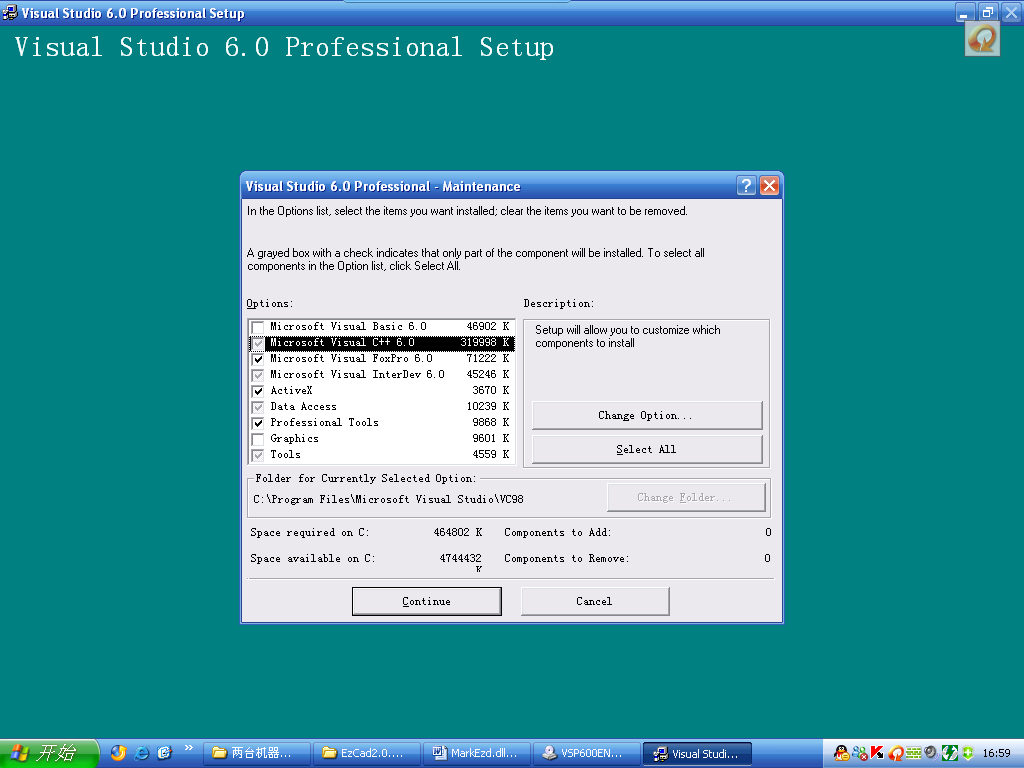Open the speaker volume tray icon
The image size is (1024, 768).
pyautogui.click(x=931, y=753)
